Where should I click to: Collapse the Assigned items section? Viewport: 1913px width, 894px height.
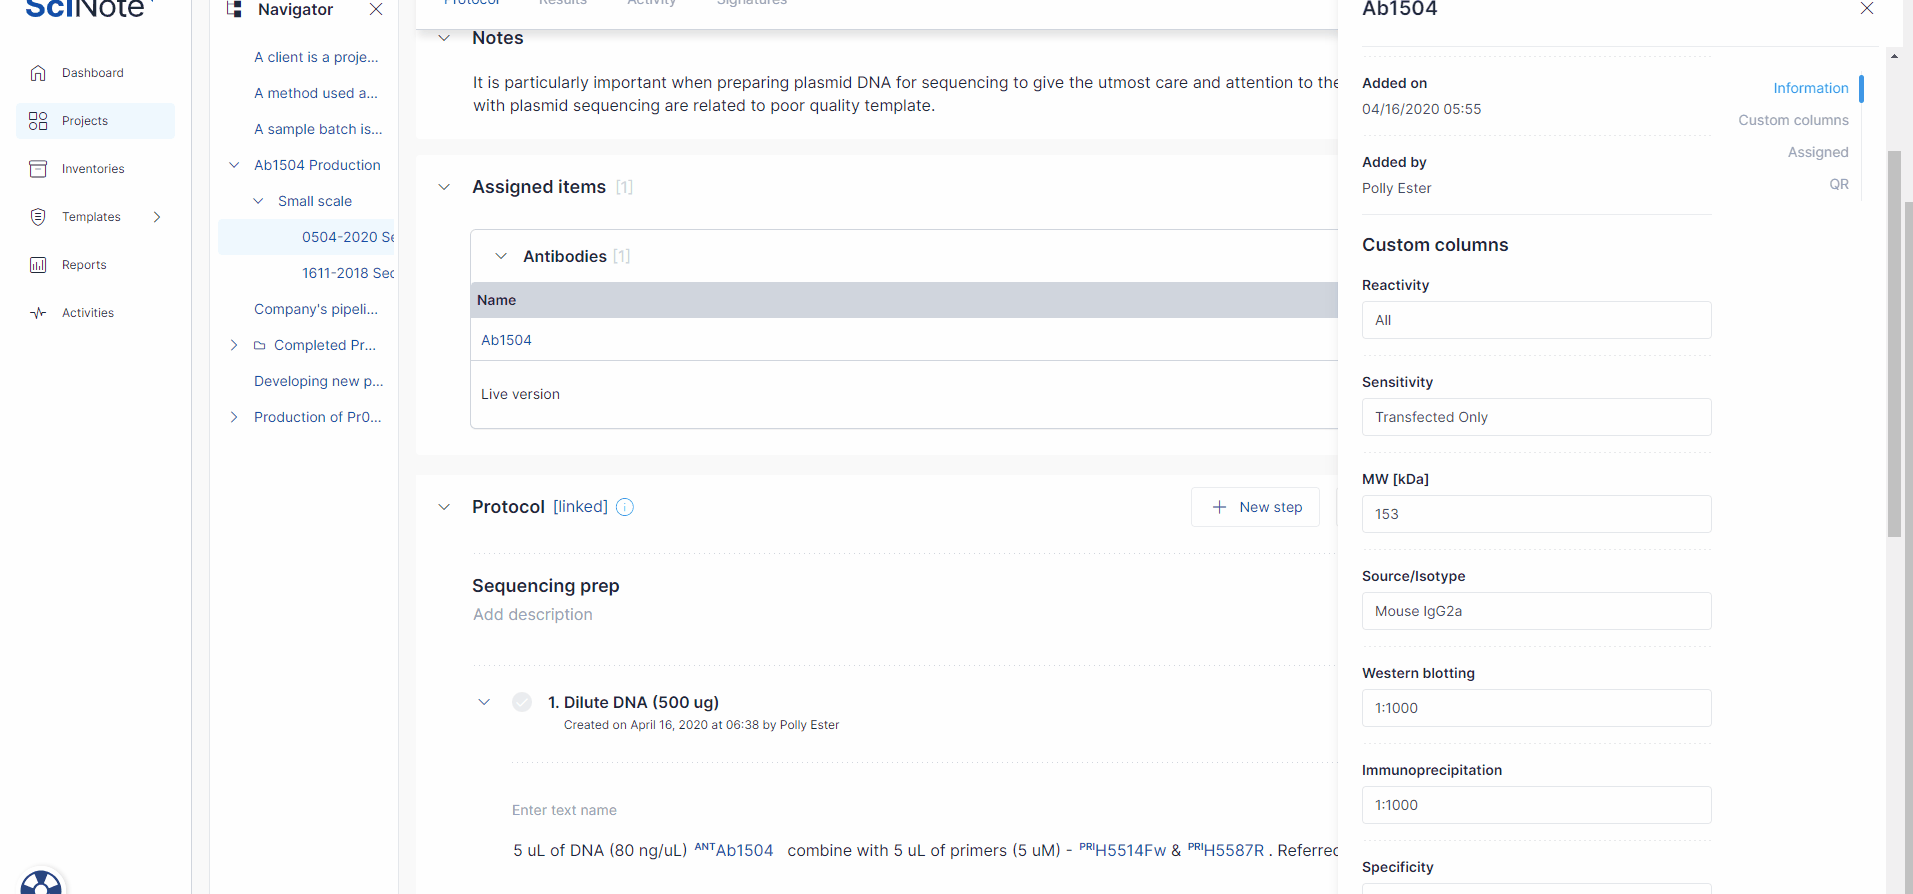[x=444, y=187]
